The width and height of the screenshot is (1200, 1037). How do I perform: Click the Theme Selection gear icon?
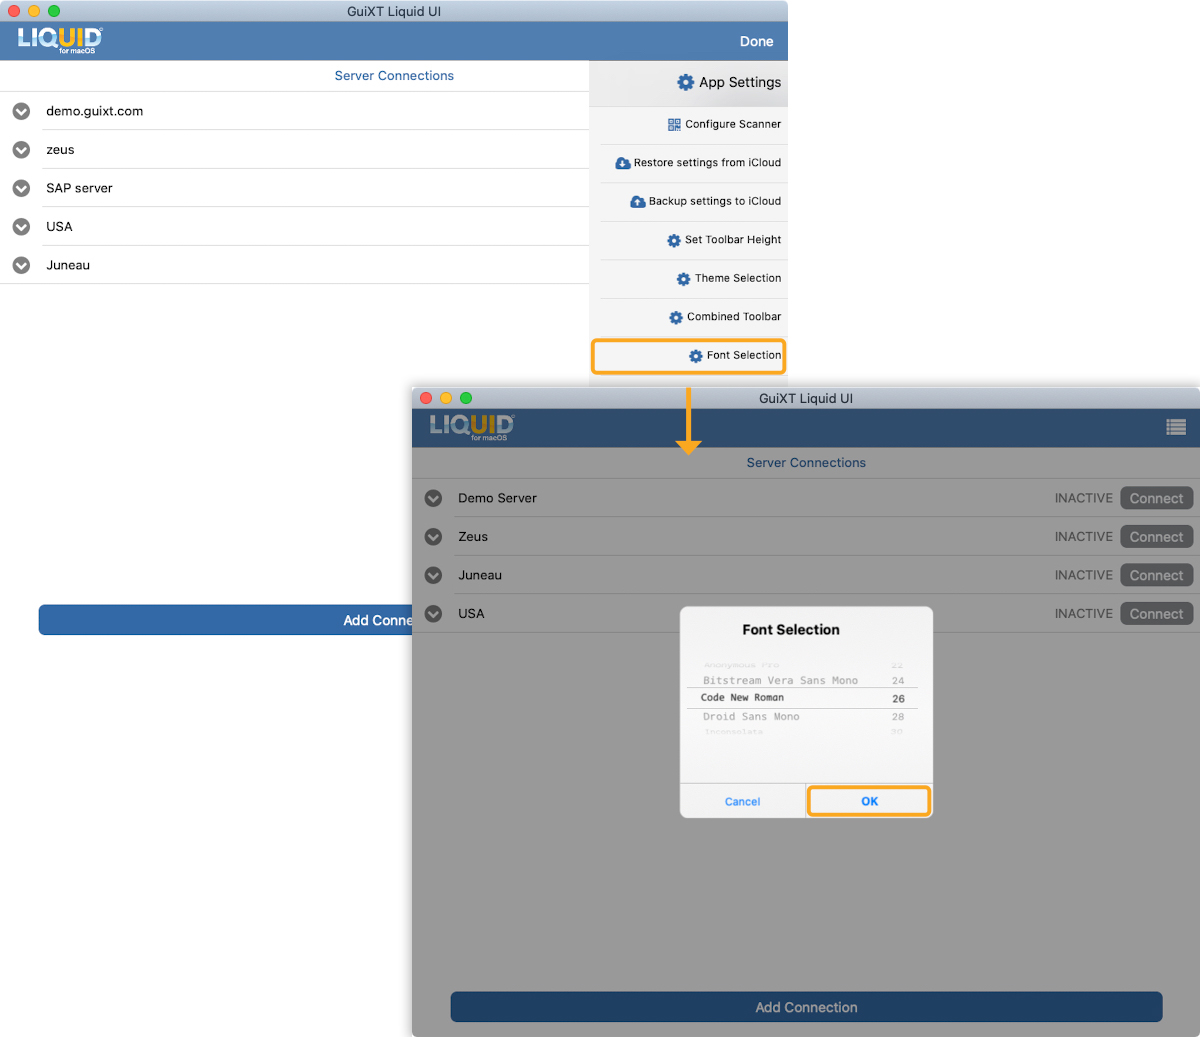684,279
